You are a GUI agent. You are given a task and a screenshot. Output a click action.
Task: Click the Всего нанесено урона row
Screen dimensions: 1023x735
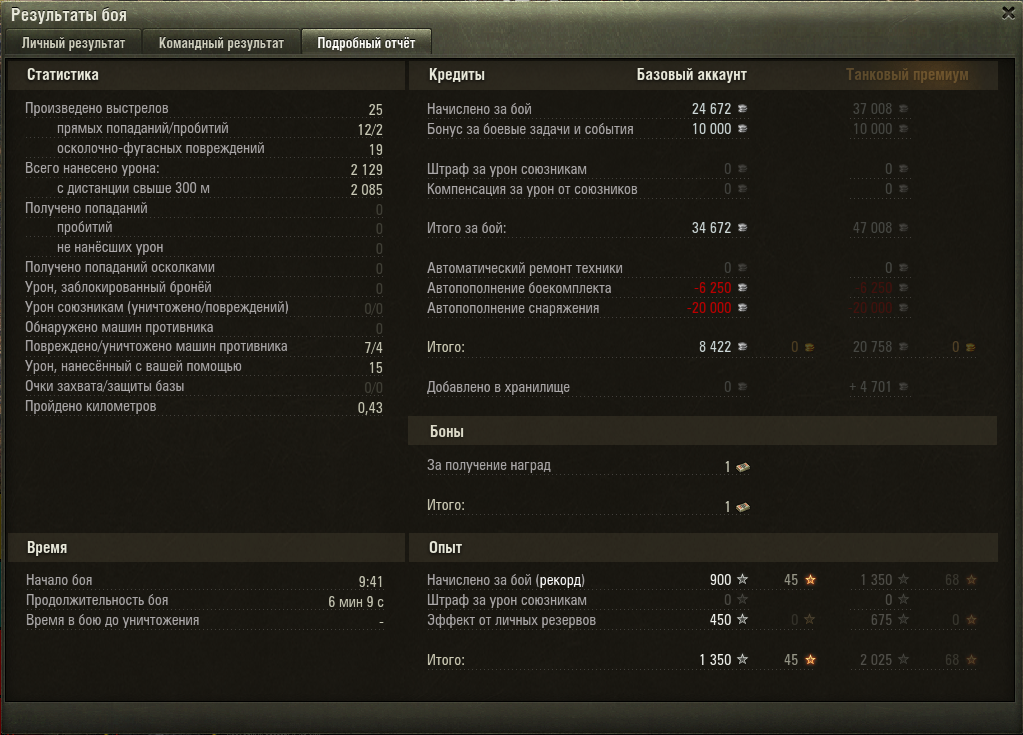click(x=204, y=169)
